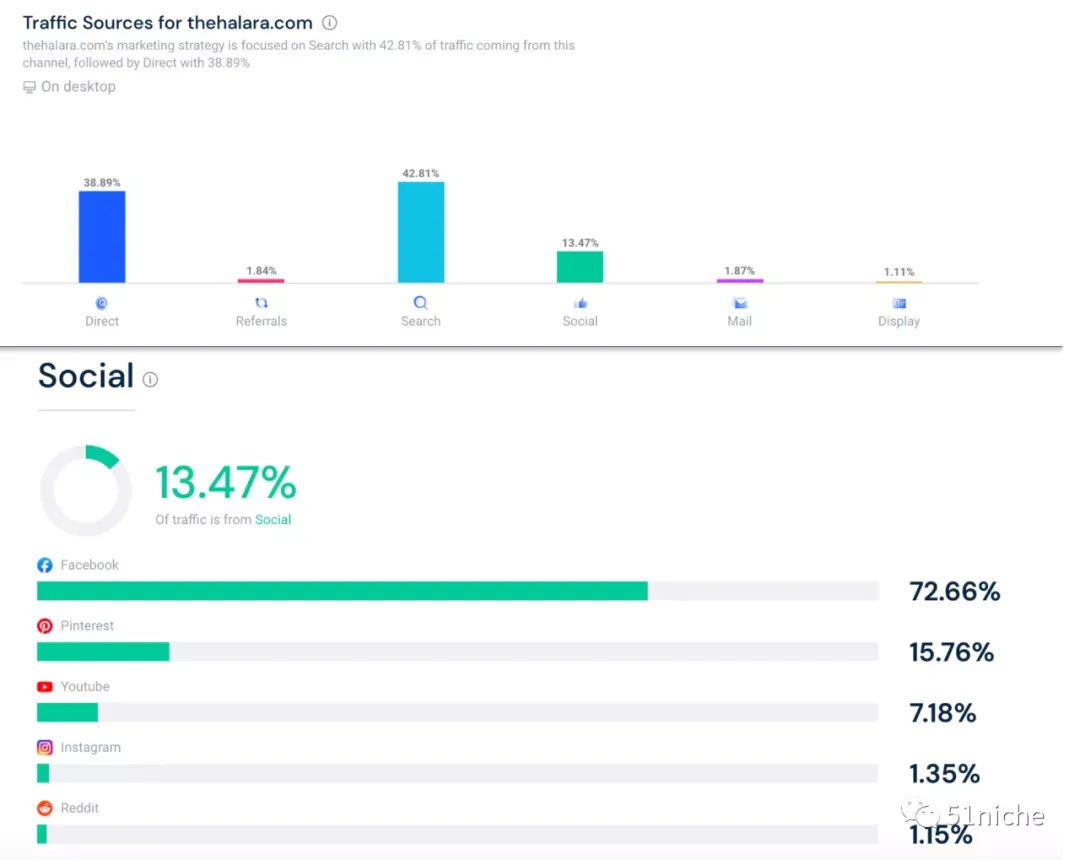Viewport: 1080px width, 860px height.
Task: Click the On desktop monitor icon
Action: (29, 87)
